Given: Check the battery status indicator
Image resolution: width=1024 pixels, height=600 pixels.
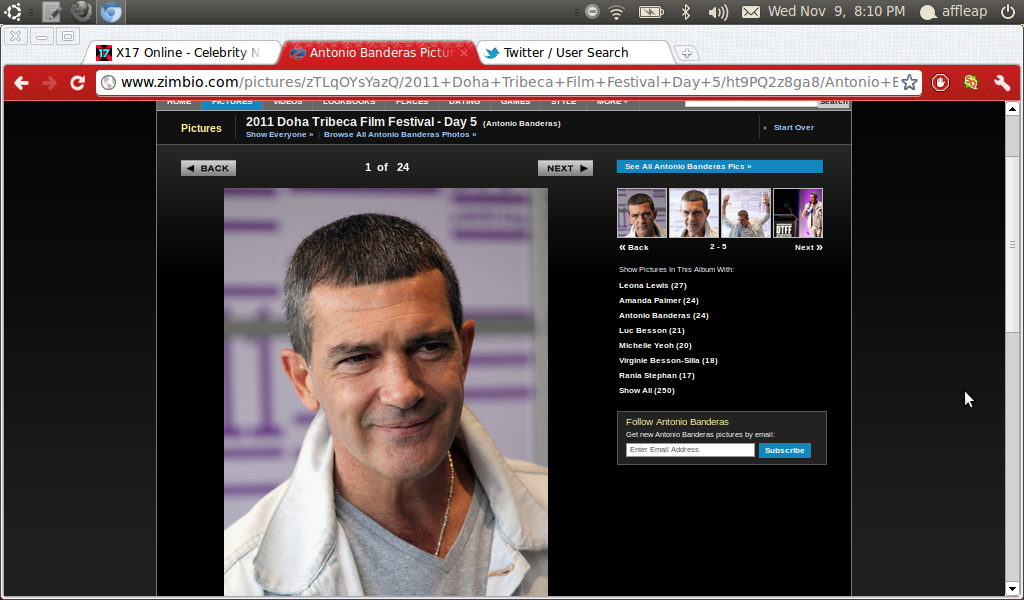Looking at the screenshot, I should click(650, 12).
